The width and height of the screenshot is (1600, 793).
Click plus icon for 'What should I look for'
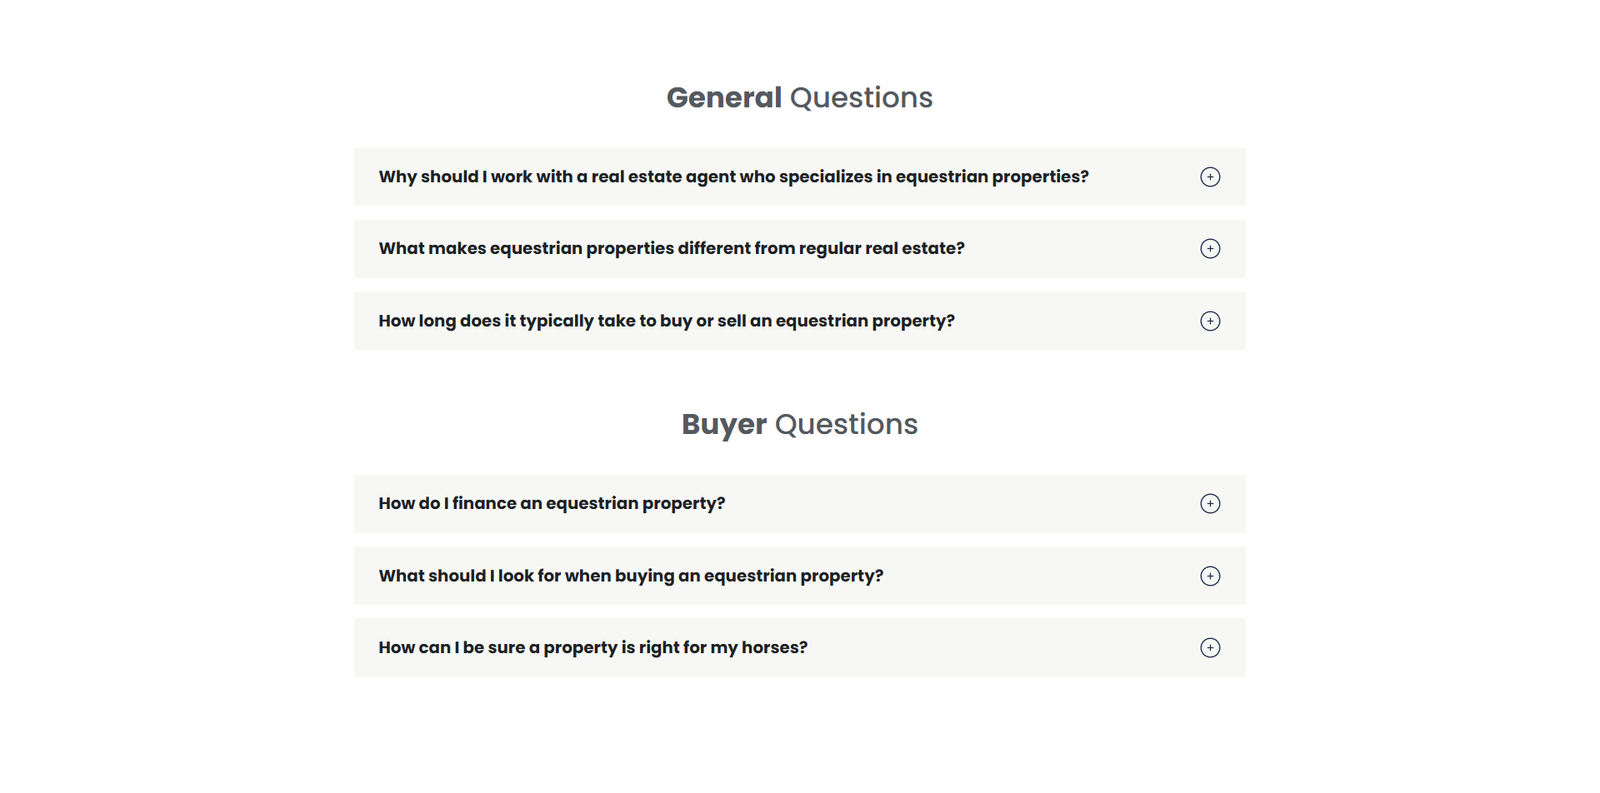[1210, 576]
